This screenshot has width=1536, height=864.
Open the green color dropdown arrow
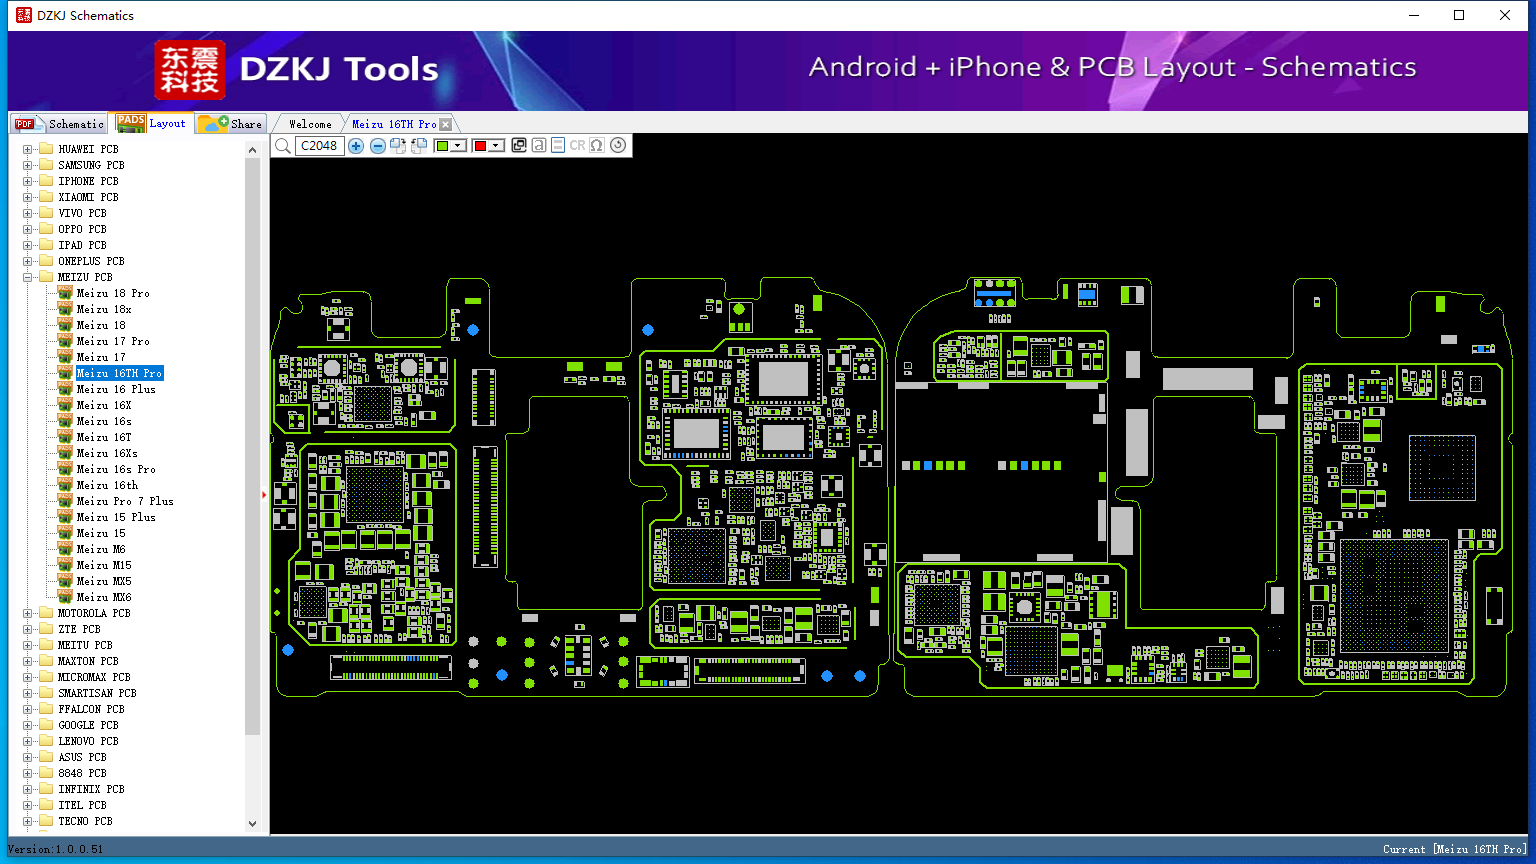point(459,146)
